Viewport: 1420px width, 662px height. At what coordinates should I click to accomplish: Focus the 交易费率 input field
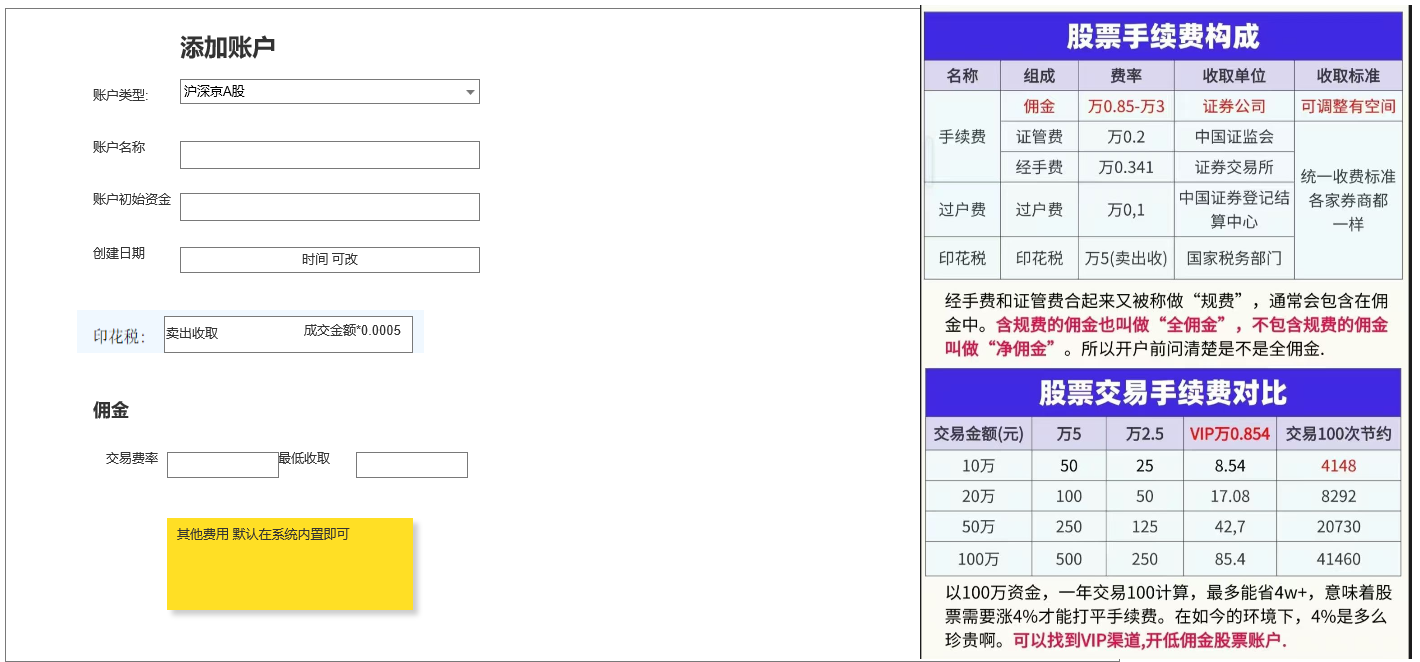click(222, 465)
